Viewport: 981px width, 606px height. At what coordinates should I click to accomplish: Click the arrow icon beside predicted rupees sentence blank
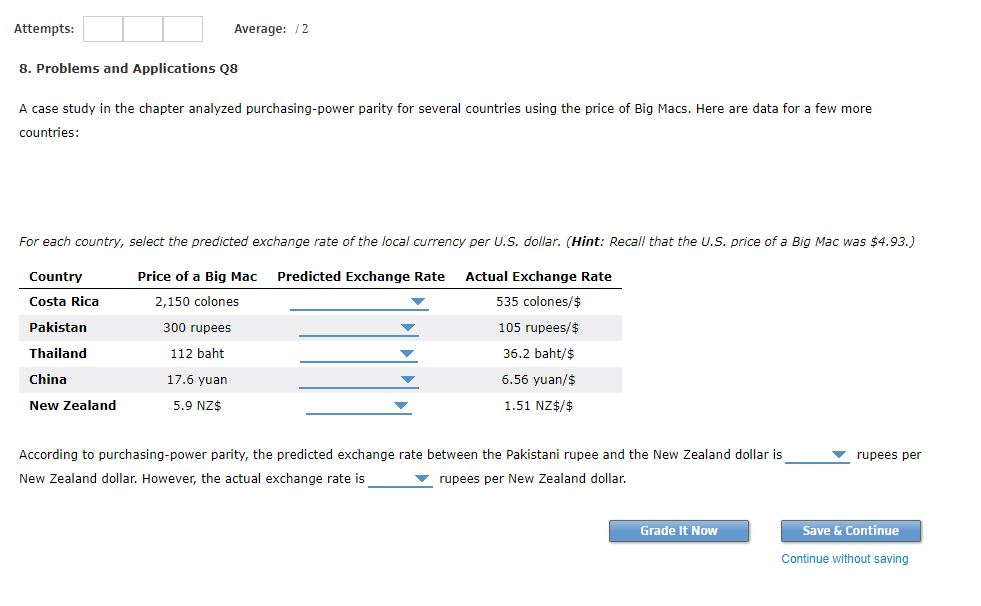838,454
